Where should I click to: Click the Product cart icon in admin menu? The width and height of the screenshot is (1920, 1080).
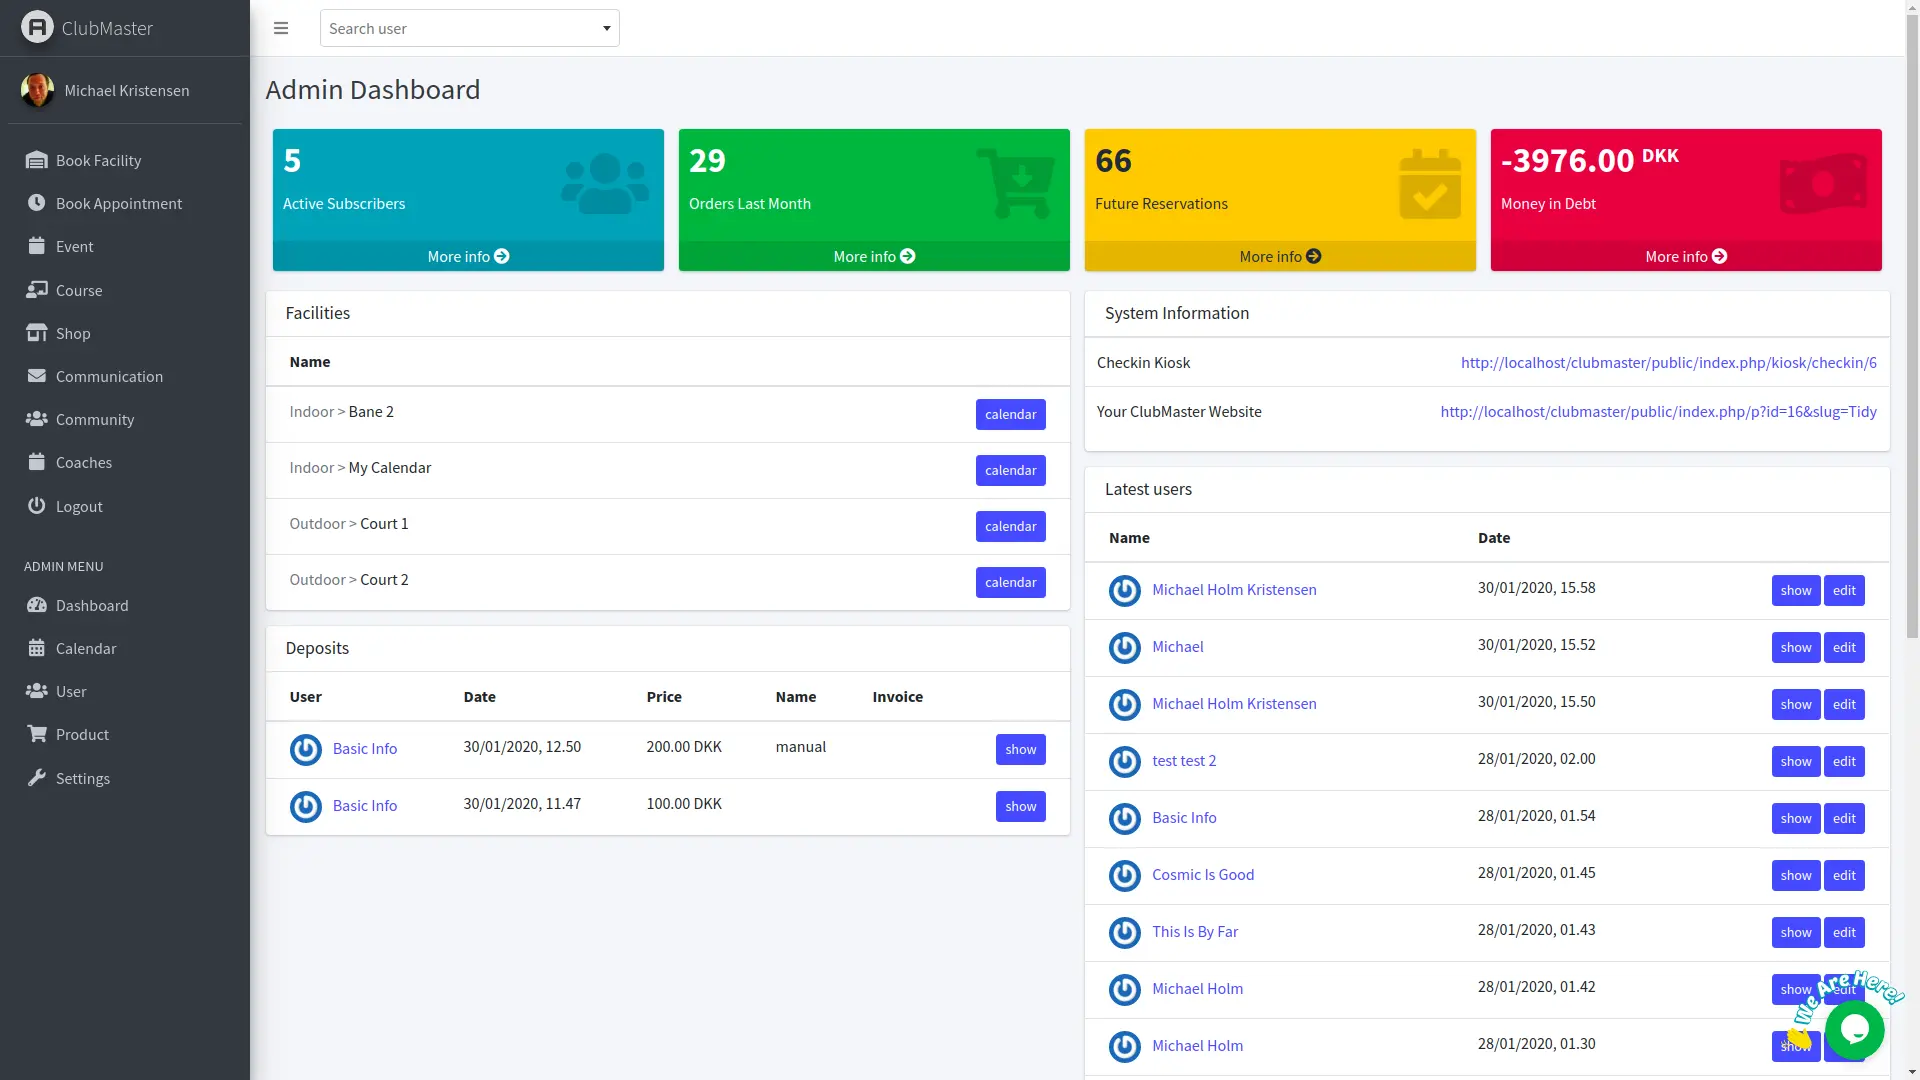[x=37, y=734]
